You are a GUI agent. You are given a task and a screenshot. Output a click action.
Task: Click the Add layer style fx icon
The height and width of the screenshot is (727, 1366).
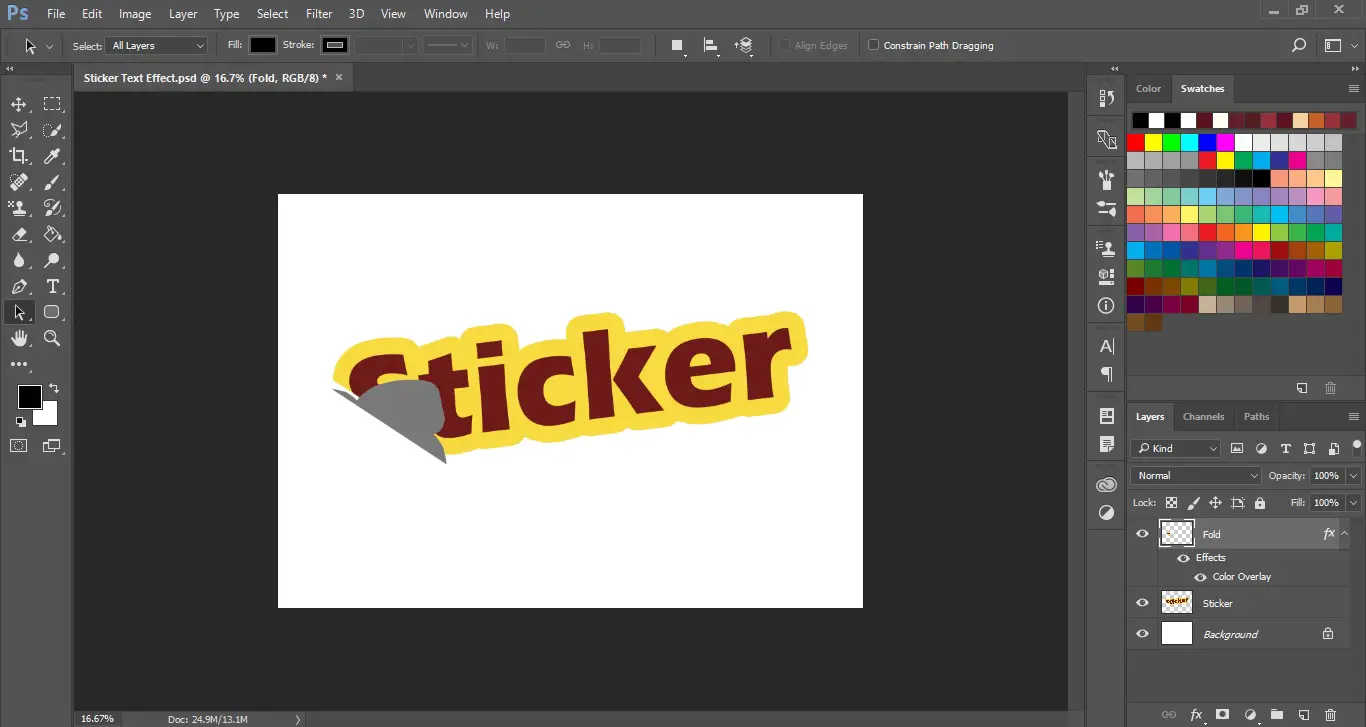click(1196, 715)
